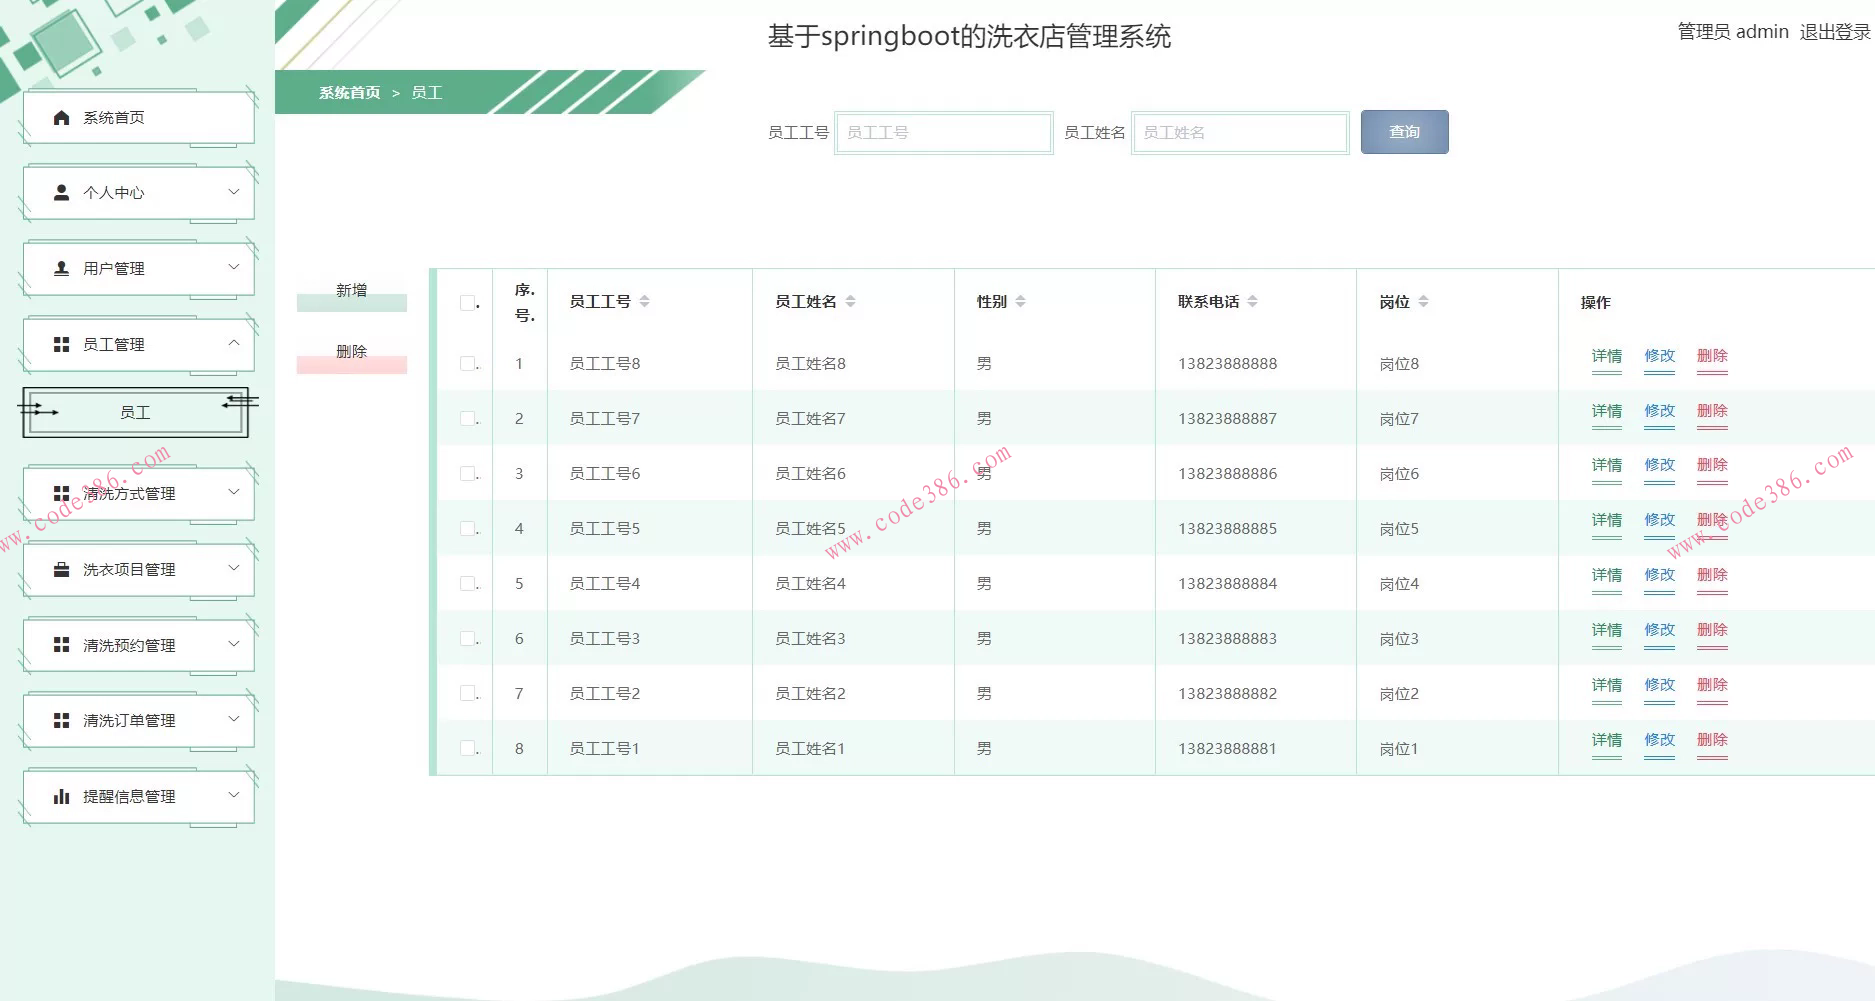Viewport: 1875px width, 1001px height.
Task: Toggle the select-all checkbox in table header
Action: coord(467,303)
